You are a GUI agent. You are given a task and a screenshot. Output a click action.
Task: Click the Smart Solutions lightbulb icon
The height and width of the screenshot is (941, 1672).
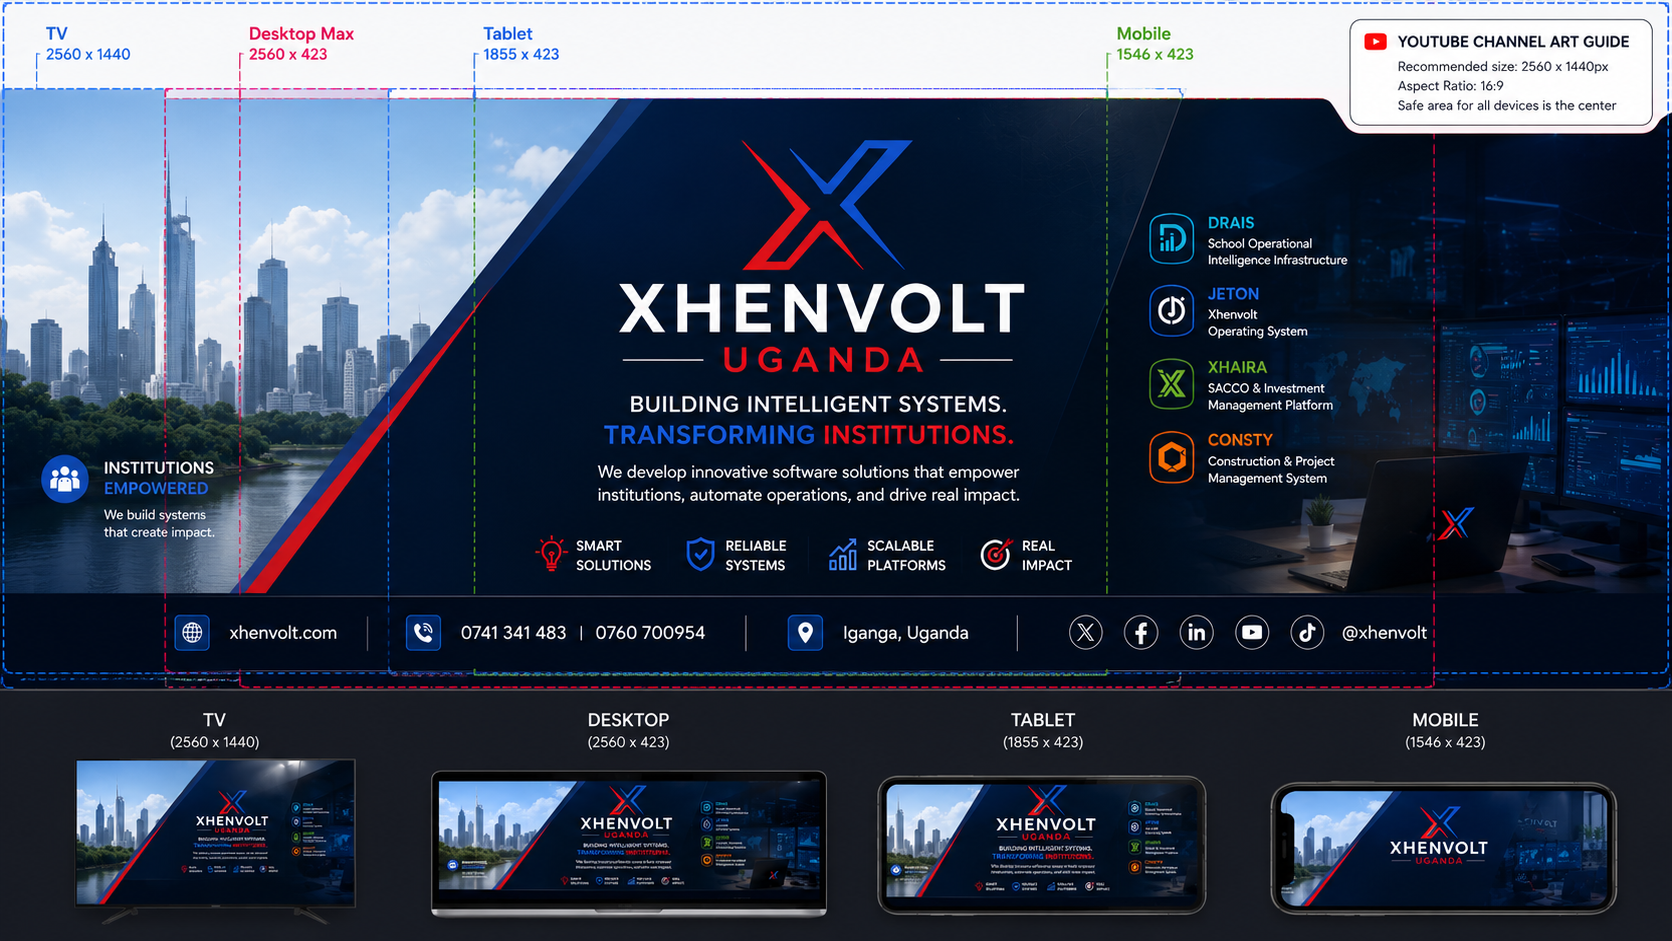[550, 553]
